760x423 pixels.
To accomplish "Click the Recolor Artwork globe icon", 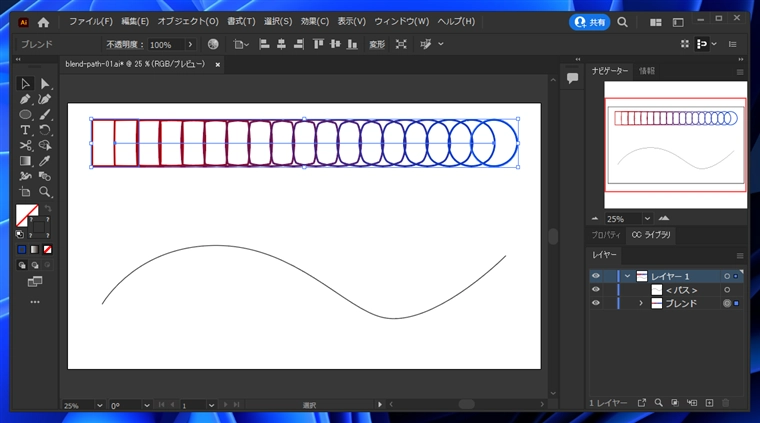I will click(213, 44).
